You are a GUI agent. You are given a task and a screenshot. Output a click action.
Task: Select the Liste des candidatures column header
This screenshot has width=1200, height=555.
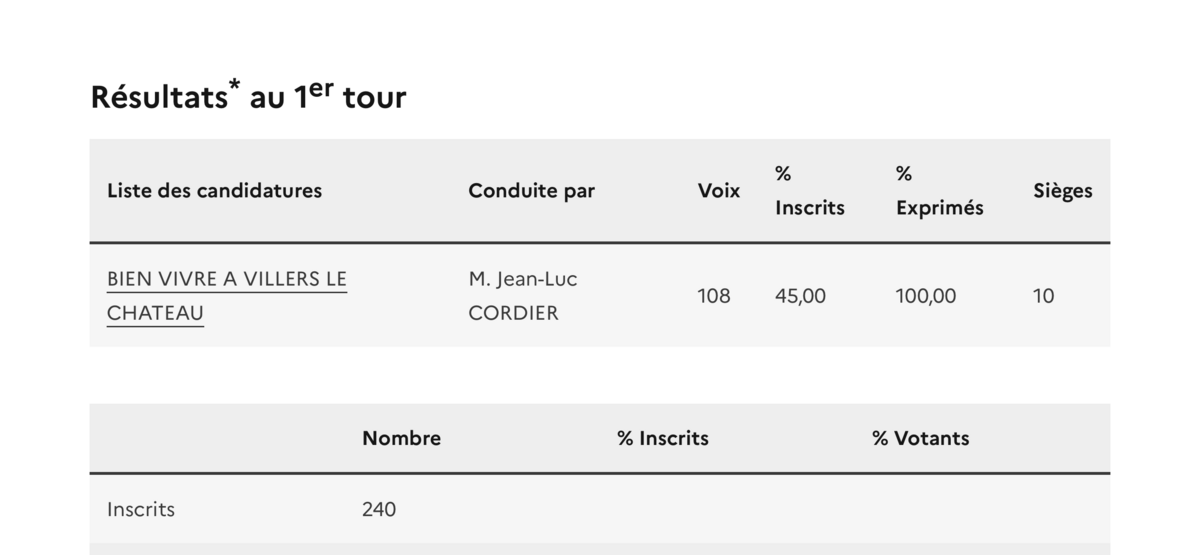coord(214,190)
